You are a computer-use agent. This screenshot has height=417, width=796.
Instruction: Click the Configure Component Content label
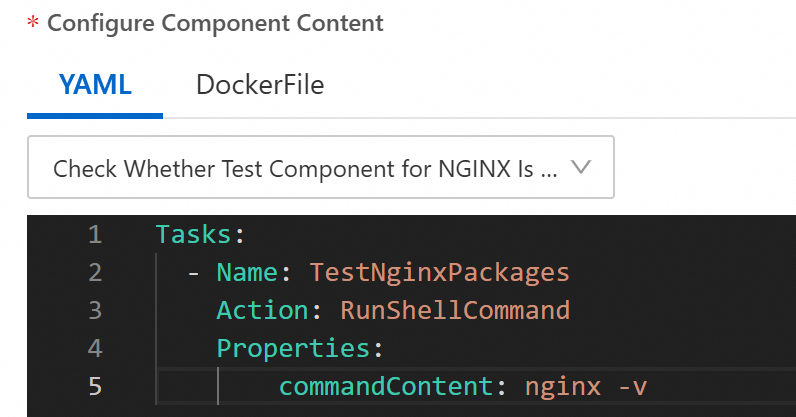(x=215, y=22)
